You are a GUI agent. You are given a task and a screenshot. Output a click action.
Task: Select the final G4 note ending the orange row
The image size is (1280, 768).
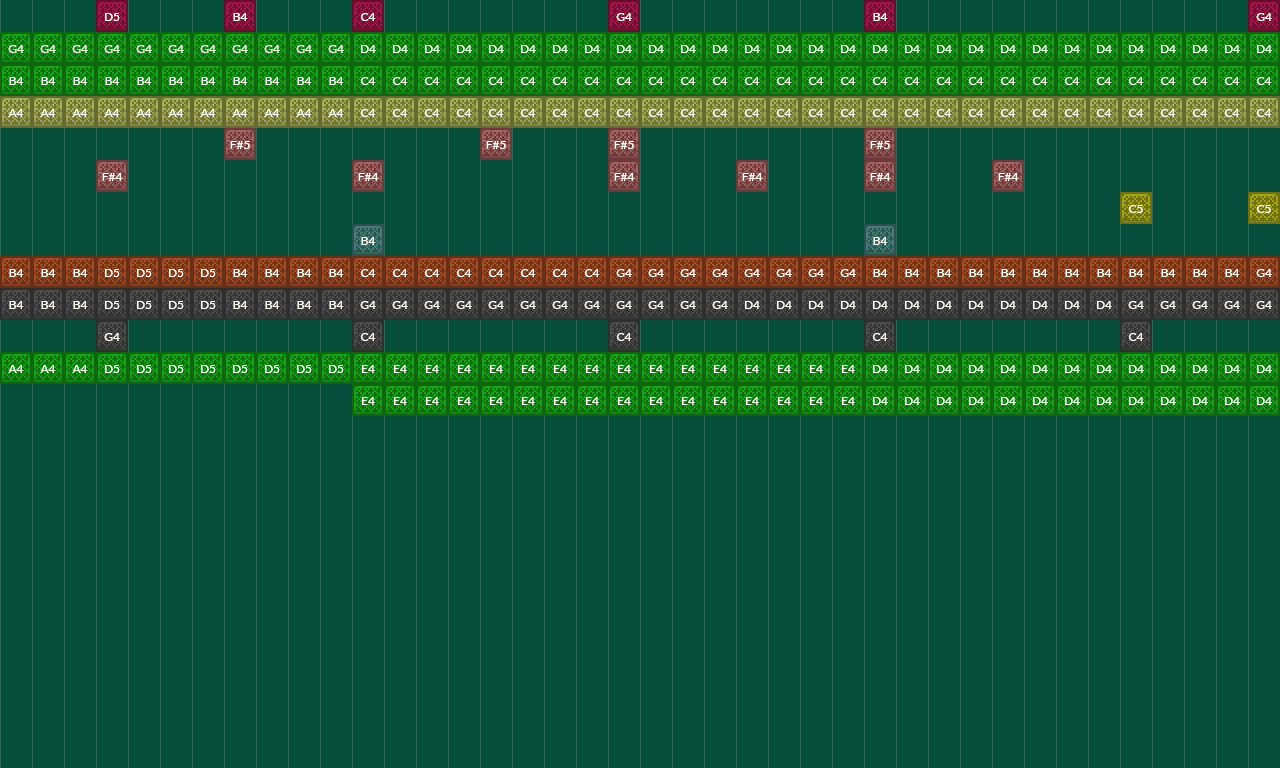(1264, 272)
